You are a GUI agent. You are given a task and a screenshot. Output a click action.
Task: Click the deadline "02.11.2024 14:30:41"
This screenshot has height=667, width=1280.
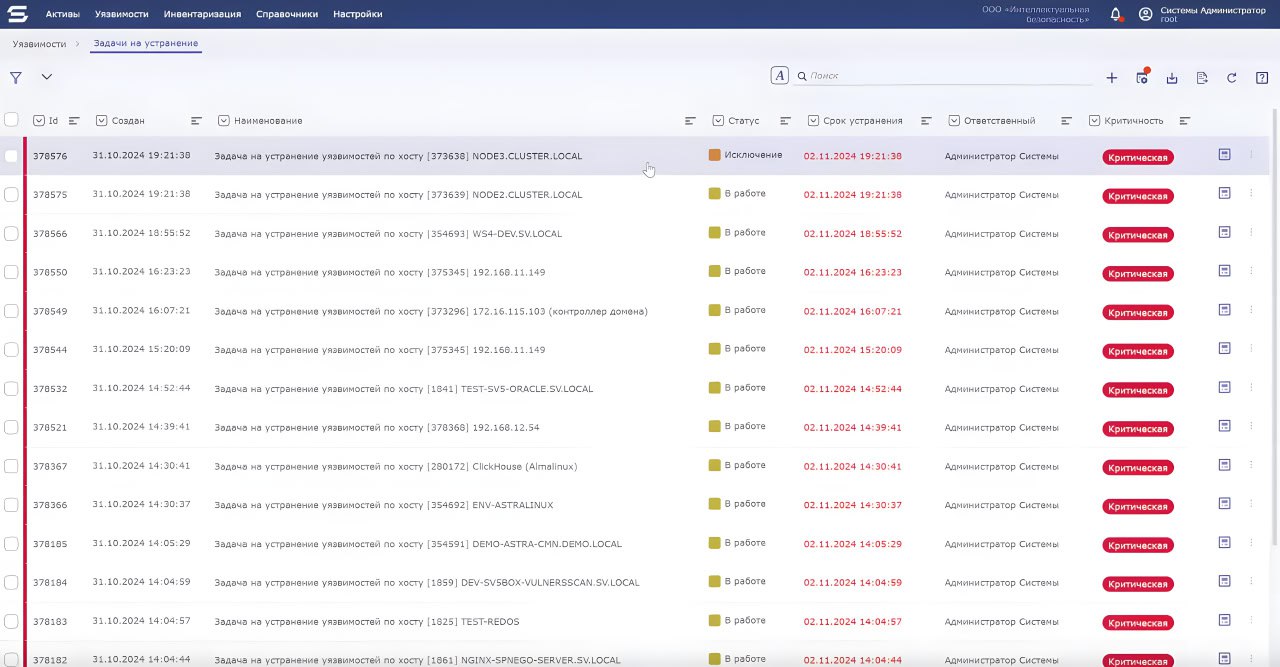coord(853,467)
